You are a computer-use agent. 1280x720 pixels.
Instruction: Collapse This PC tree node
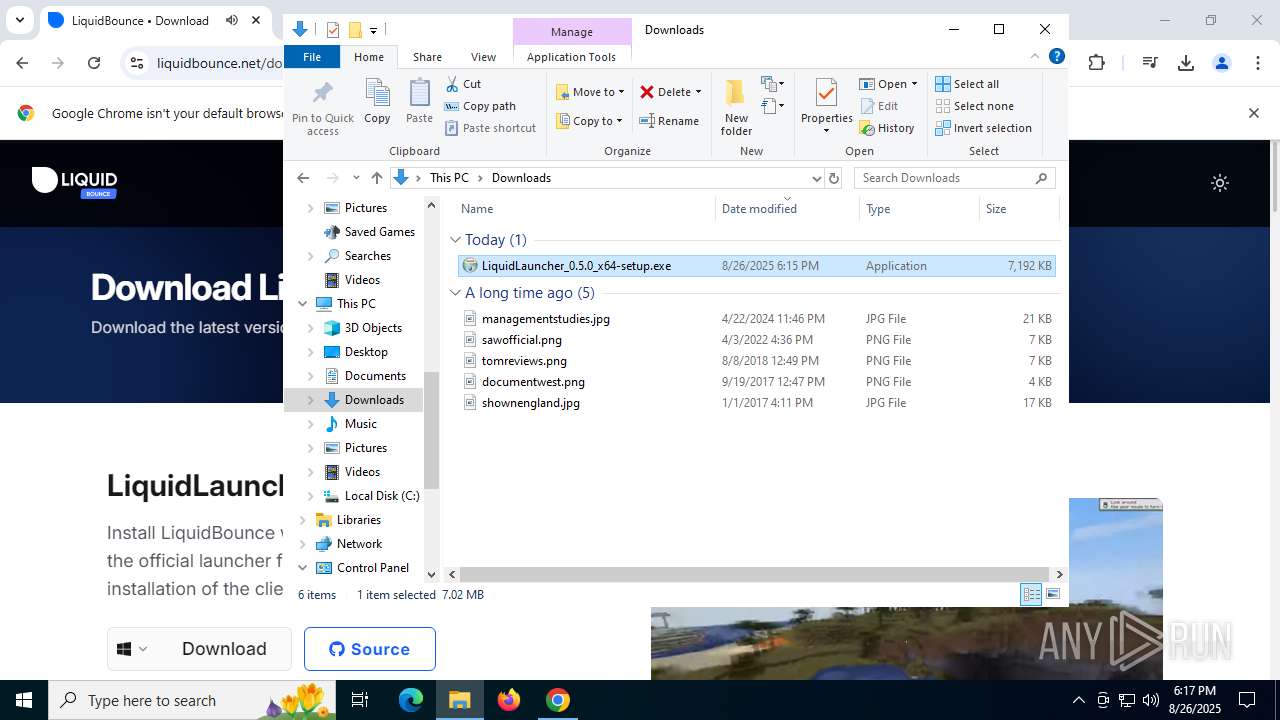click(303, 304)
